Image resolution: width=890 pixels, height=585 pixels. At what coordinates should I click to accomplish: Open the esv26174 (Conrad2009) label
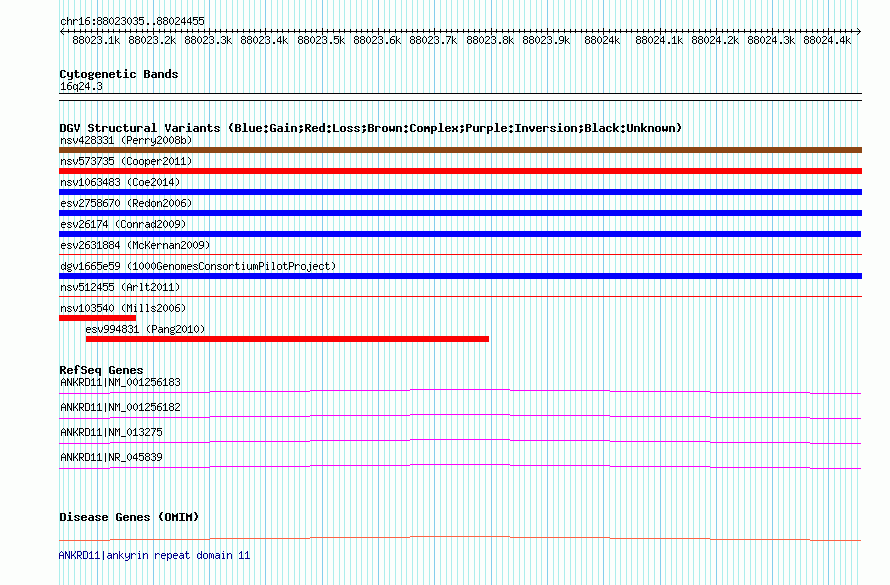(123, 225)
